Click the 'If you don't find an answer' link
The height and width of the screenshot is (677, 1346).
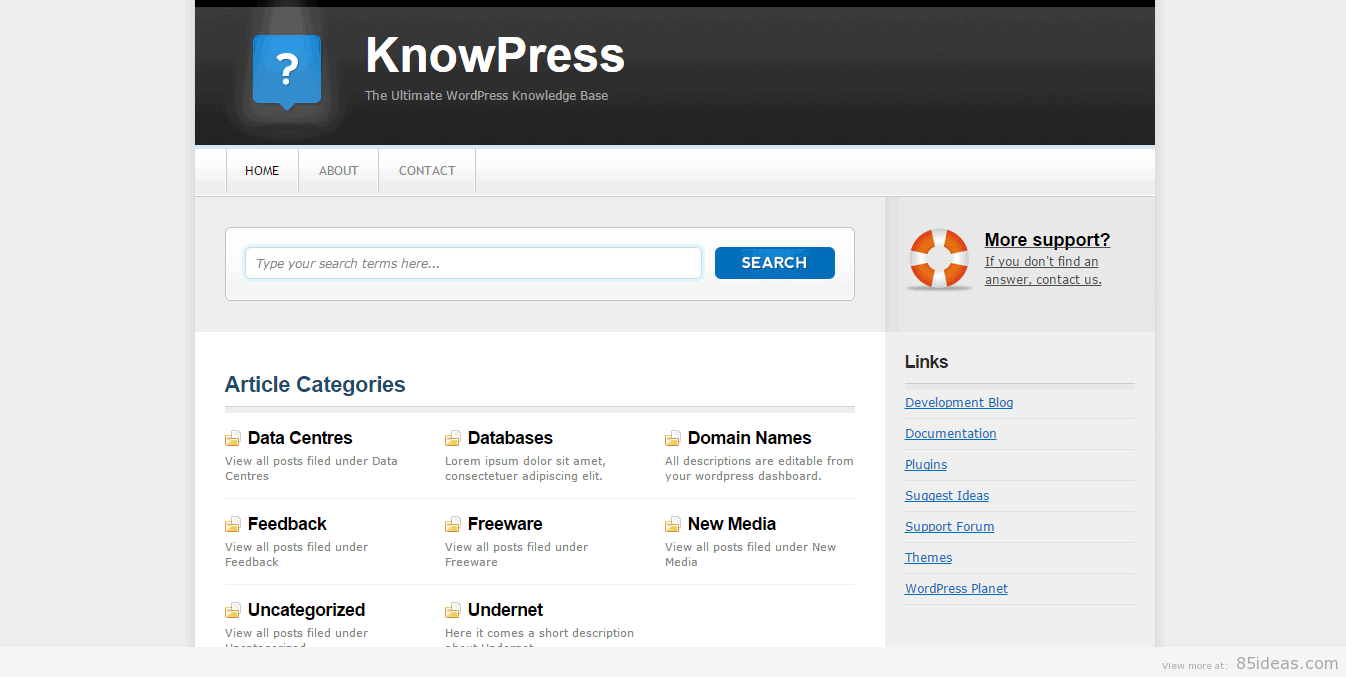[x=1043, y=271]
